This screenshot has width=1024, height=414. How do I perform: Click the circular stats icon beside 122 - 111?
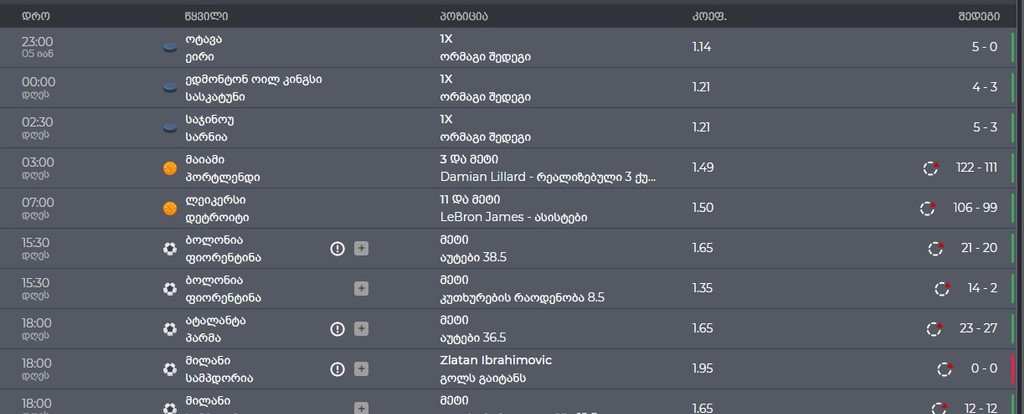tap(932, 168)
